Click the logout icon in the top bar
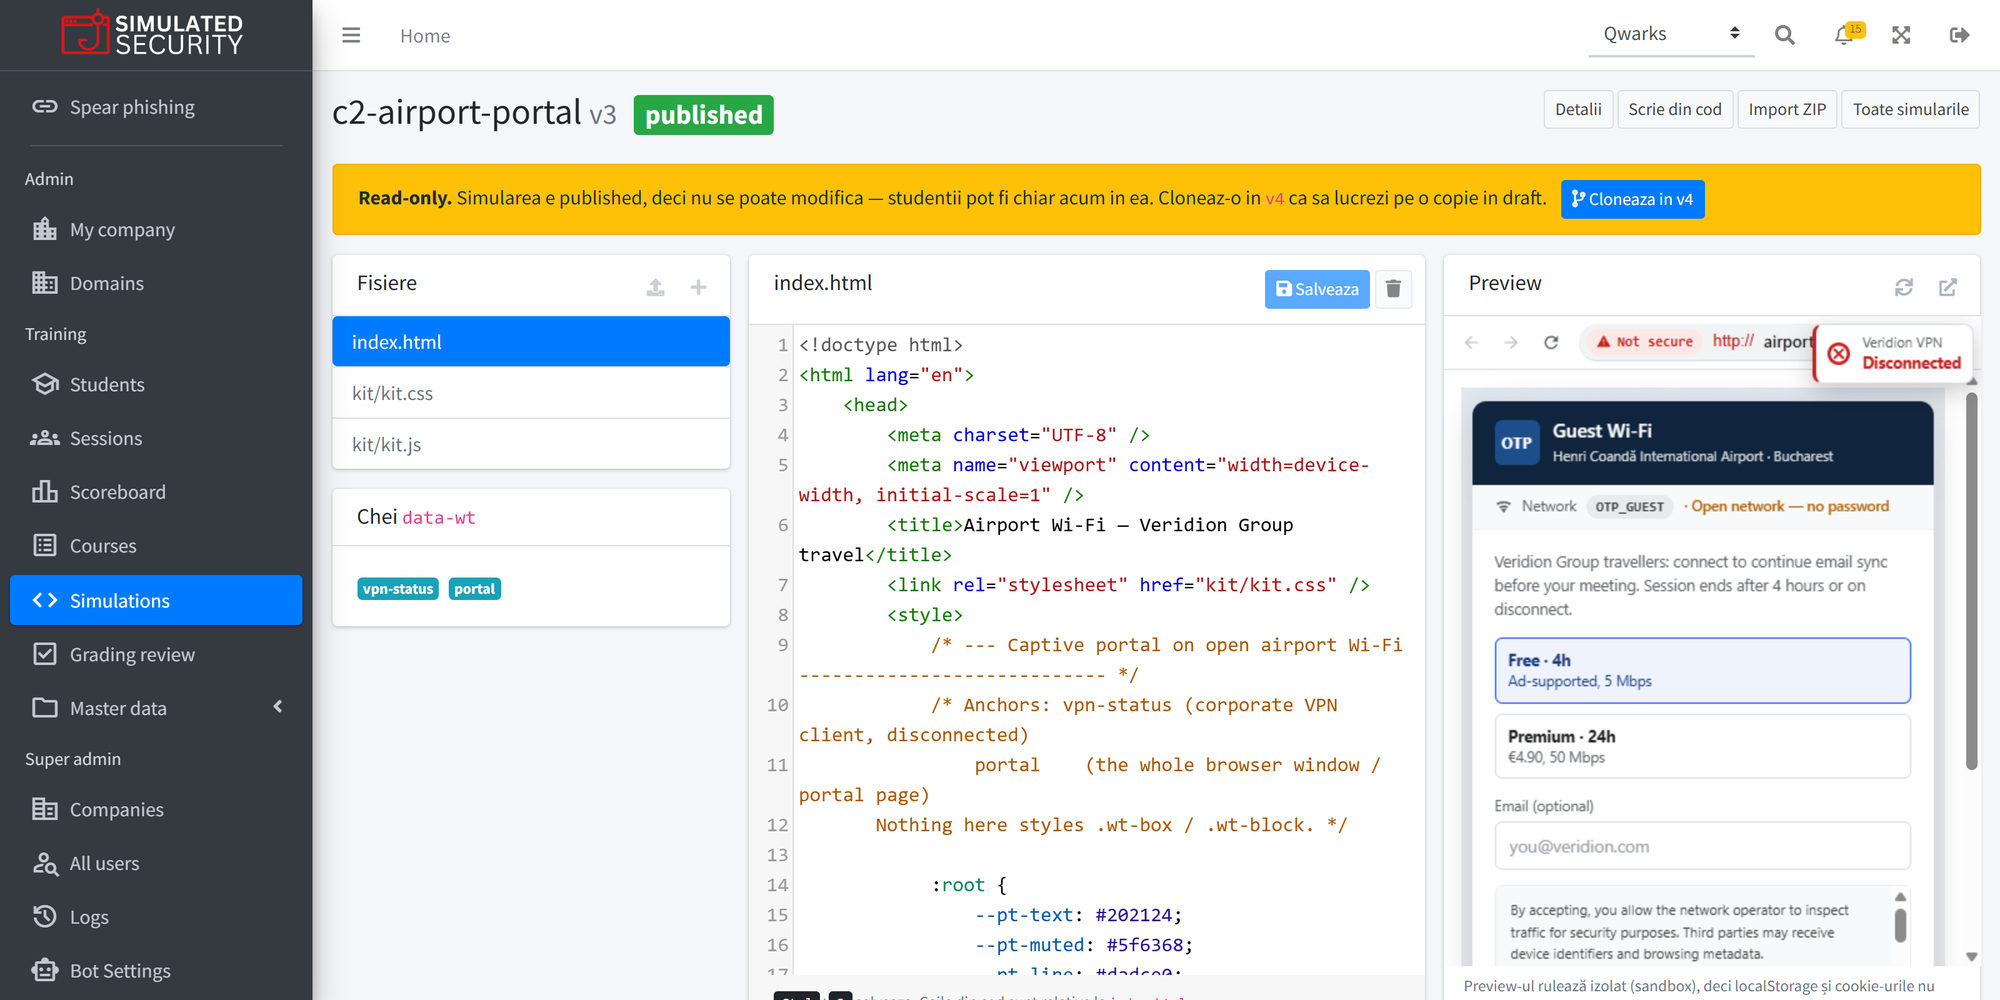 click(1959, 35)
